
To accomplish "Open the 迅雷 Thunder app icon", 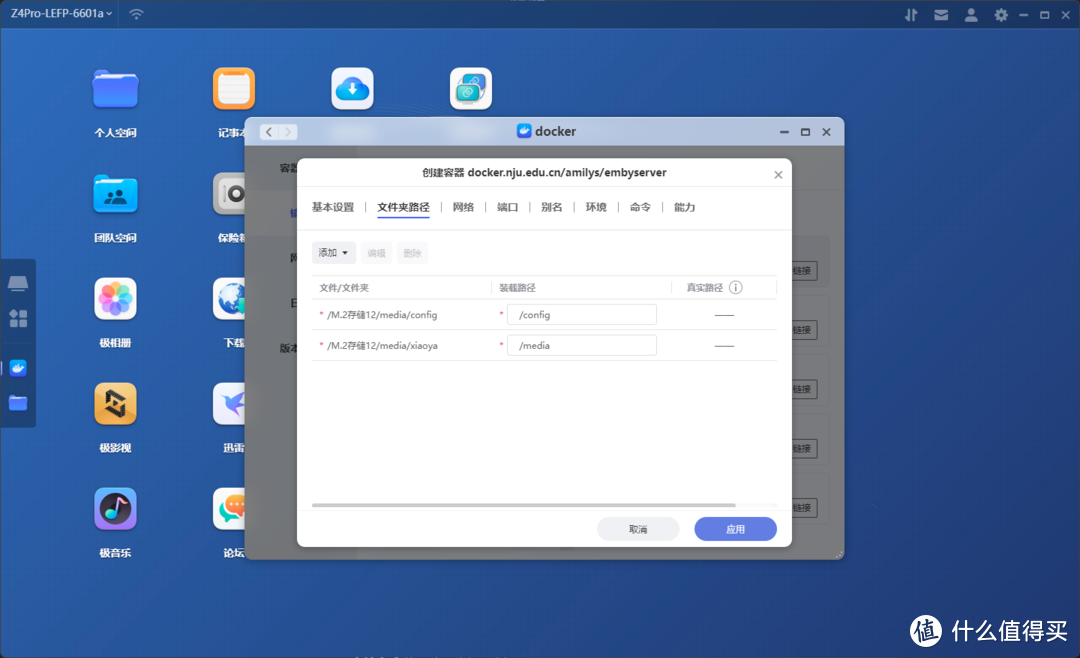I will click(x=230, y=404).
